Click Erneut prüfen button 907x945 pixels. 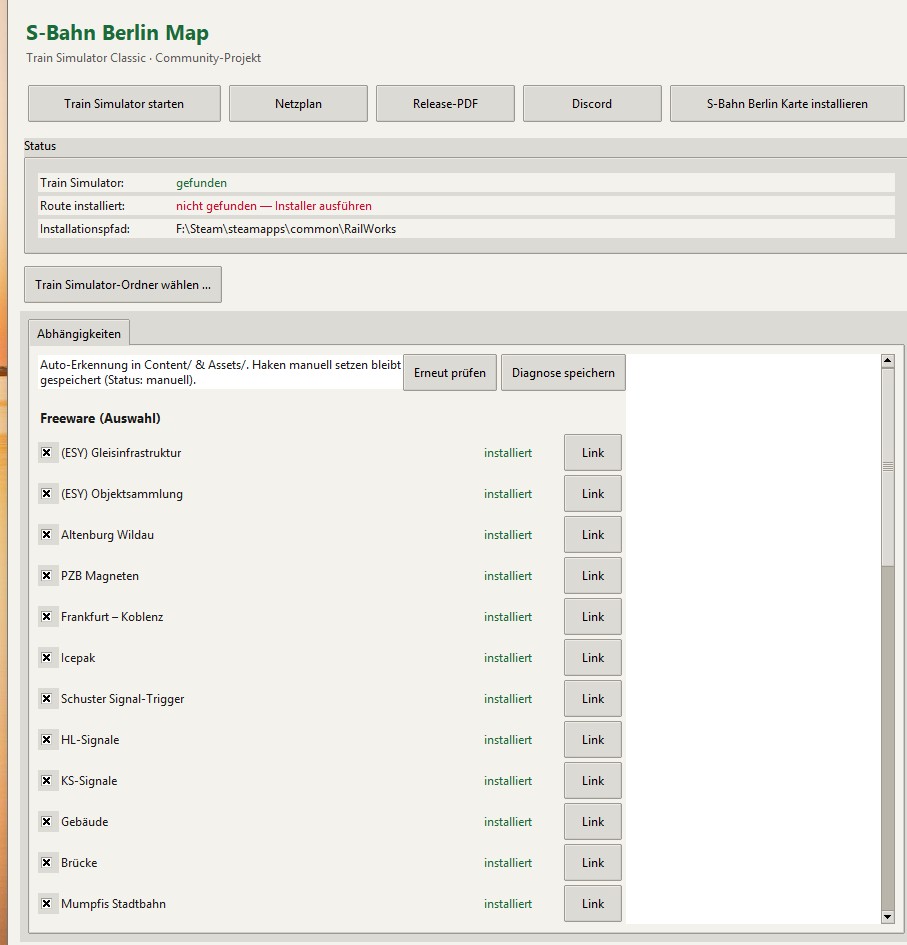[x=450, y=372]
